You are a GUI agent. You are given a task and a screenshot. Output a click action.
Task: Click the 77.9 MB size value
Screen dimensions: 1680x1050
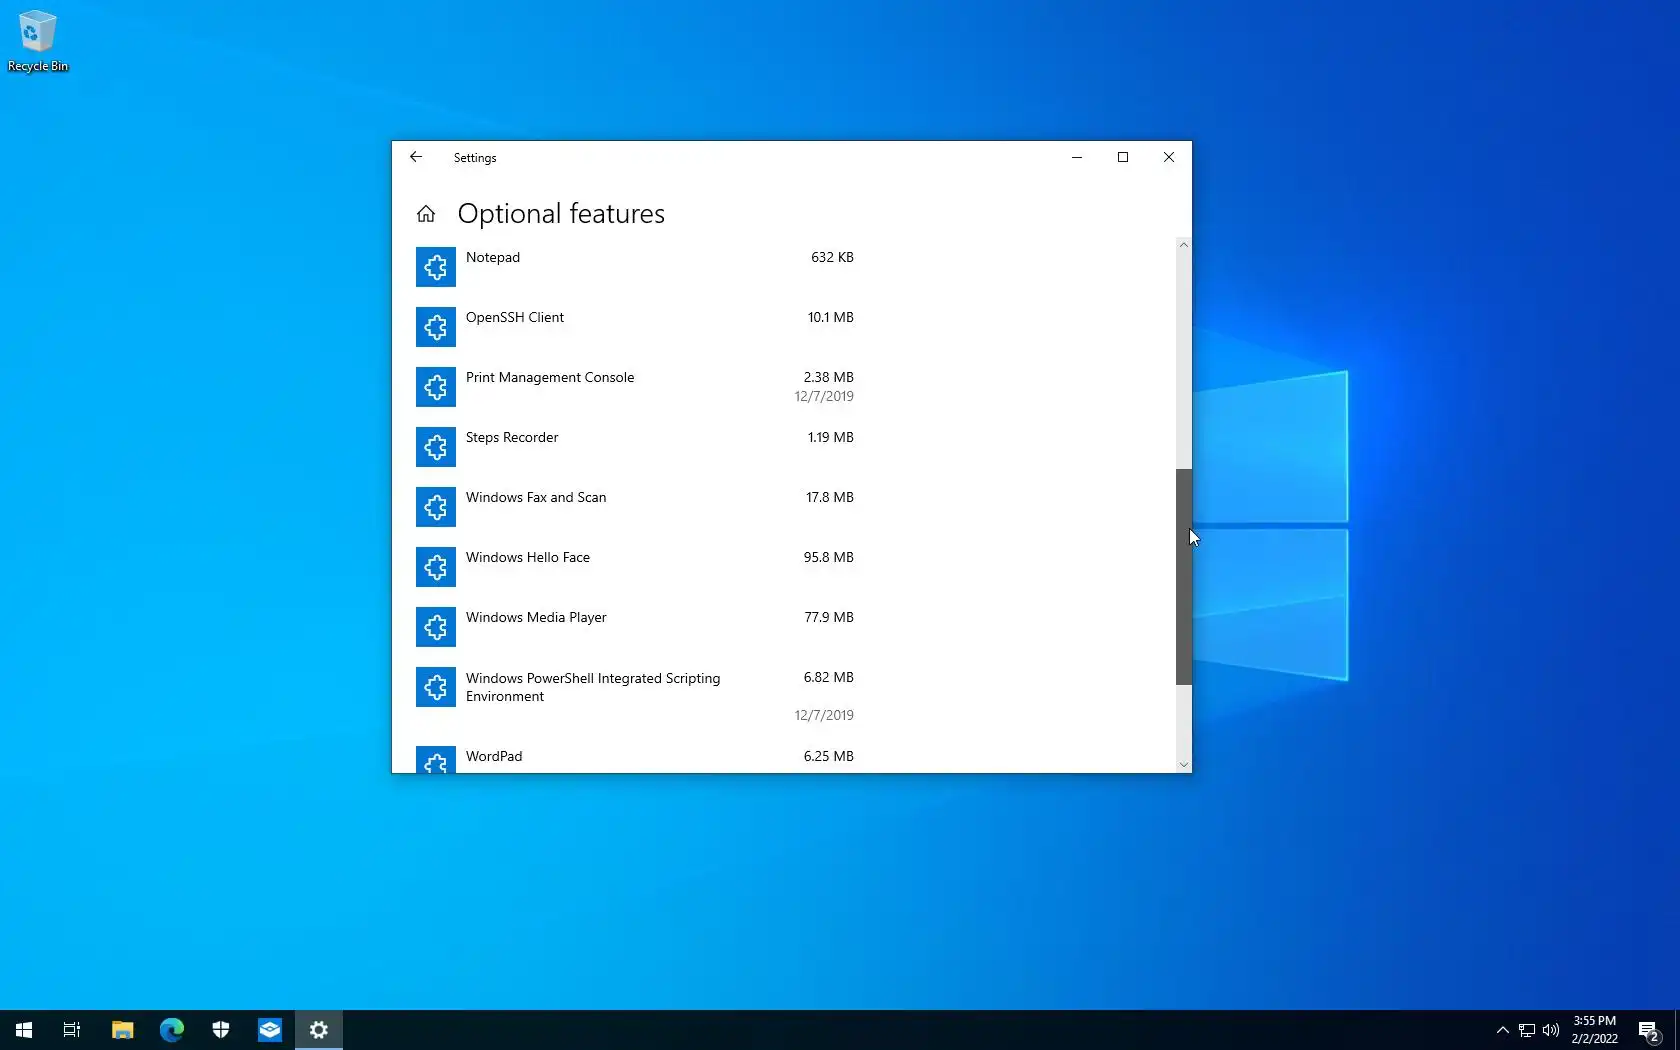[x=829, y=617]
